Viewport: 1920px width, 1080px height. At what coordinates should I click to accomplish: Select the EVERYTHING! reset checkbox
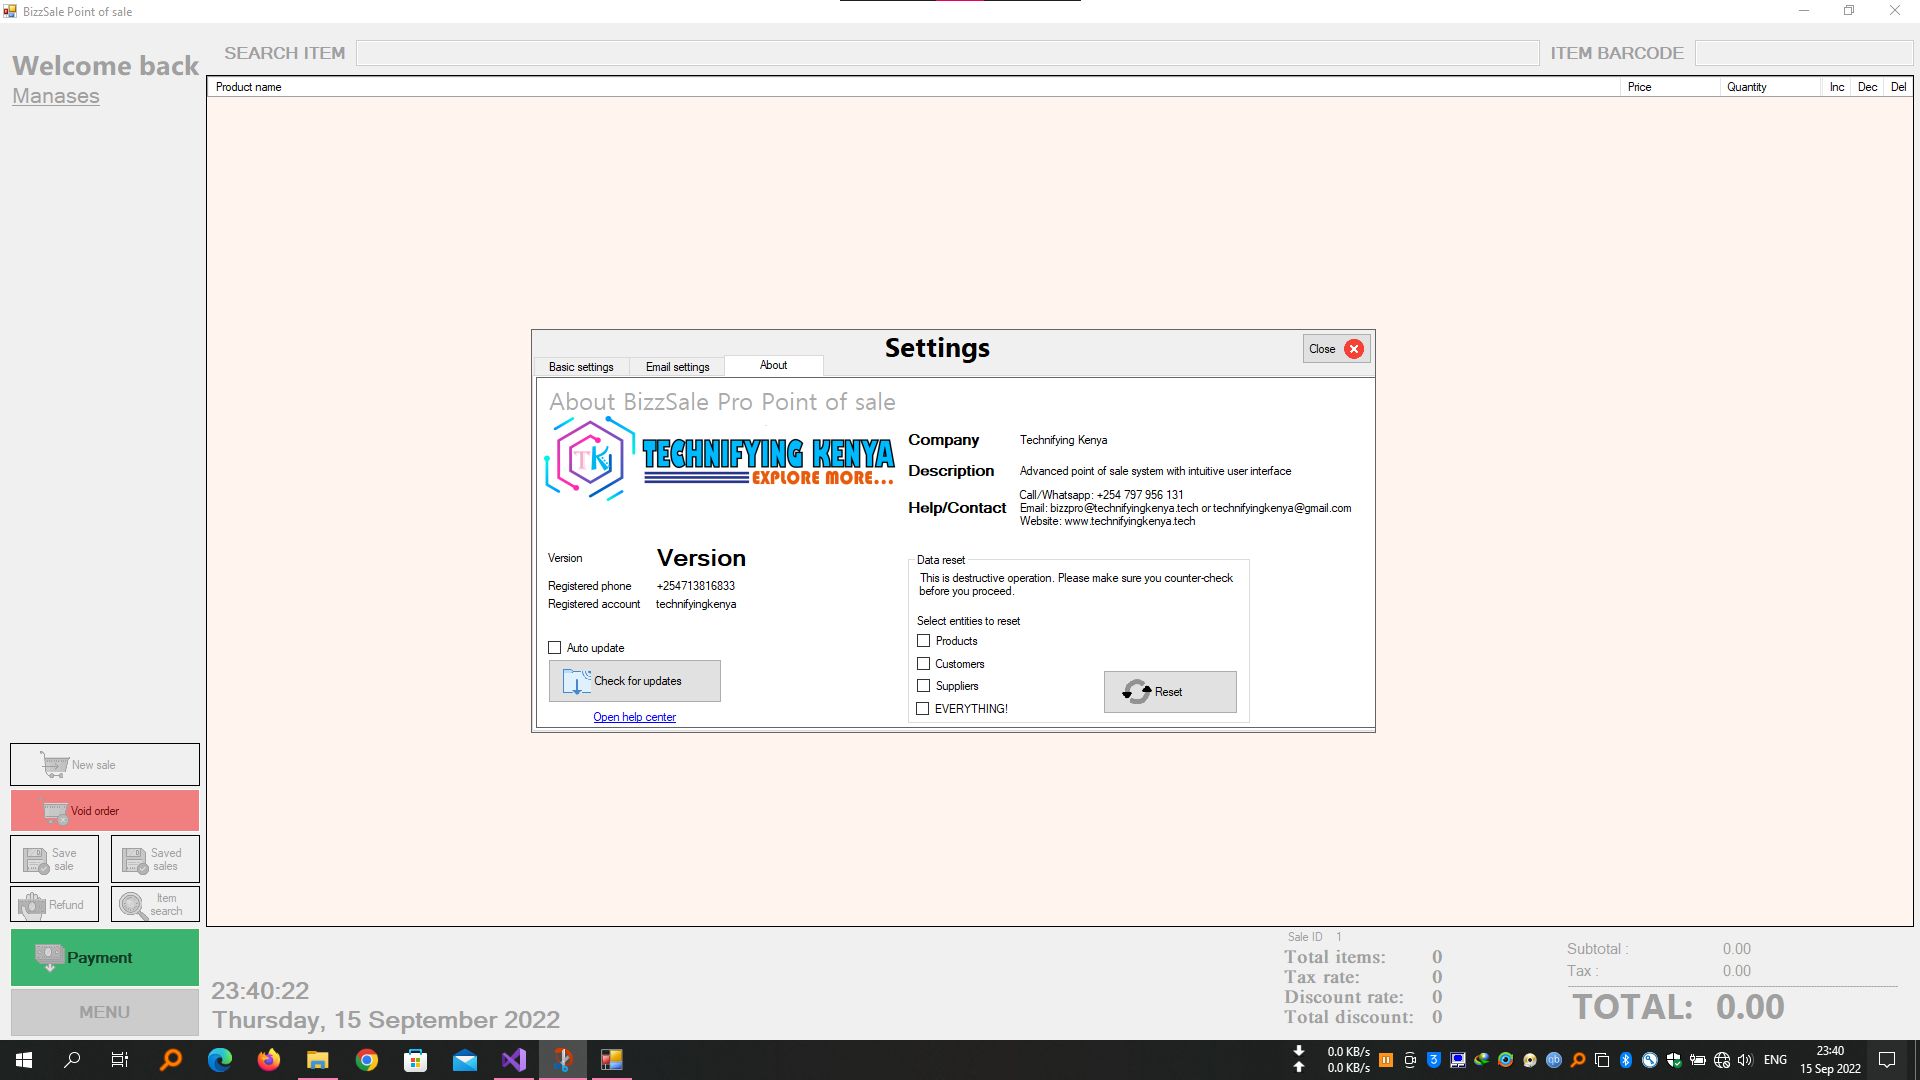[923, 708]
